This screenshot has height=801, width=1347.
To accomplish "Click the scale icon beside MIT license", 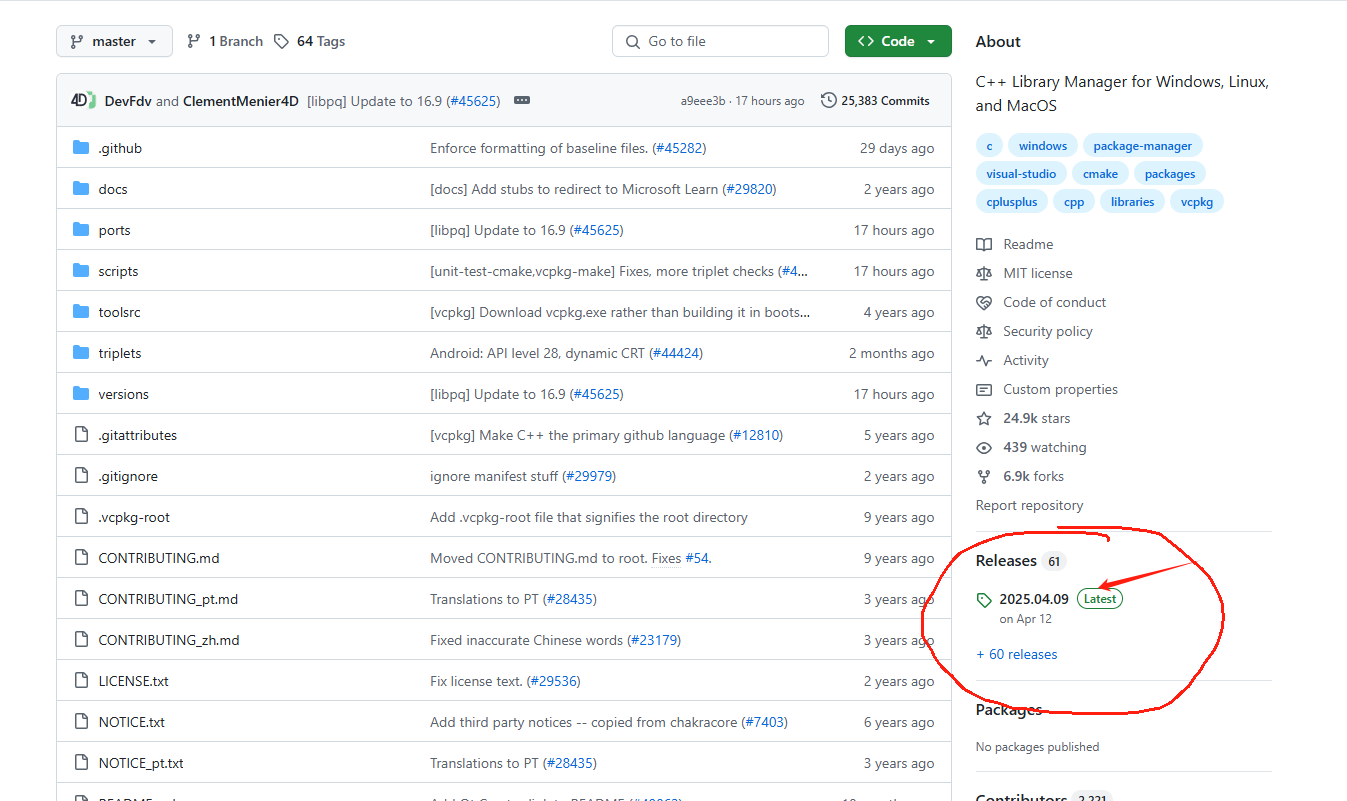I will 984,273.
